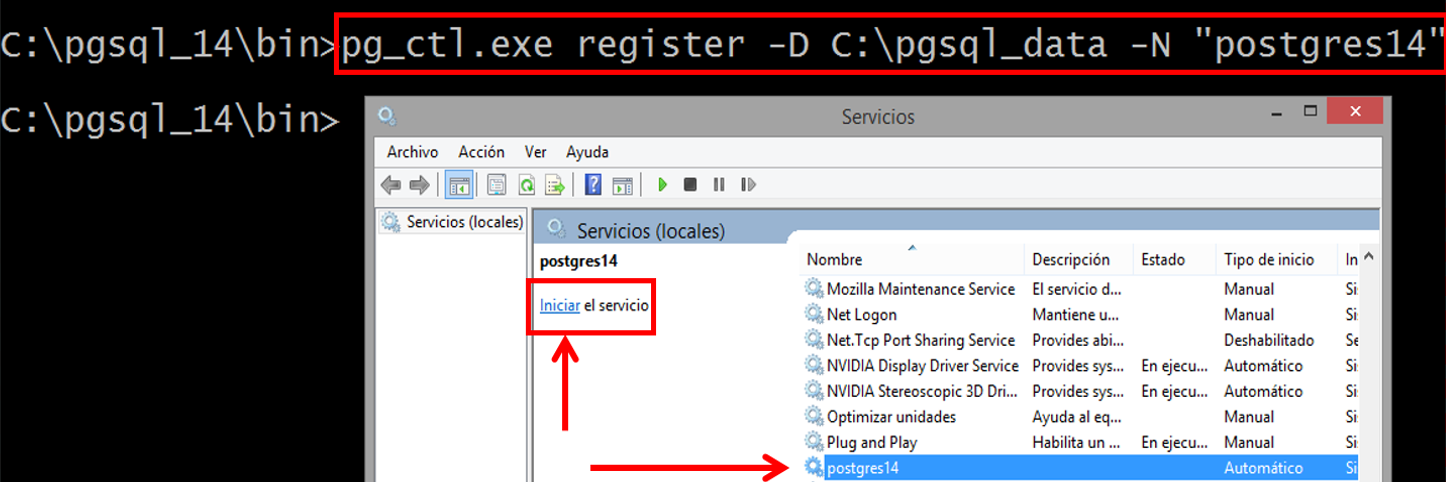Click gear icon of Net Logon row
1446x482 pixels.
(x=814, y=314)
